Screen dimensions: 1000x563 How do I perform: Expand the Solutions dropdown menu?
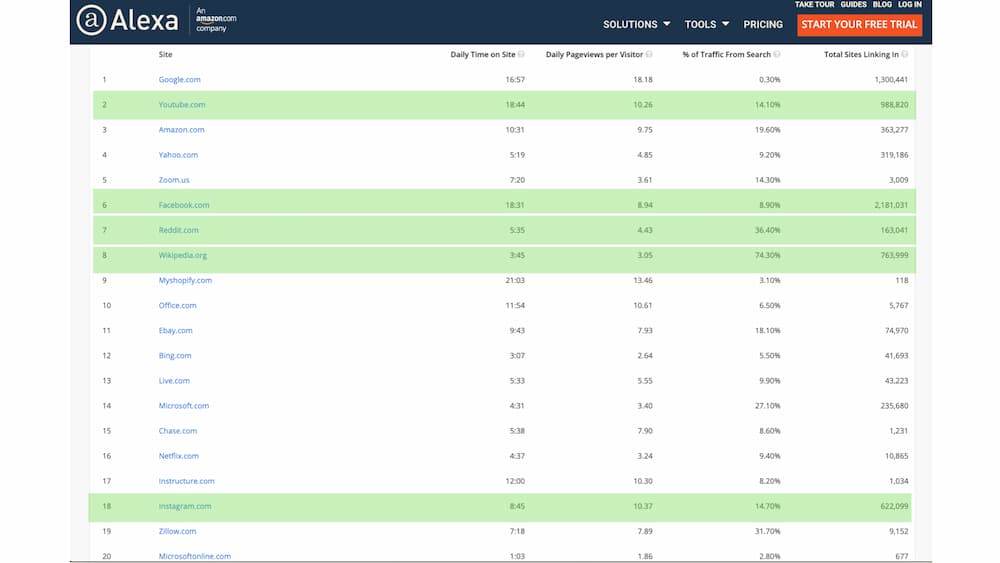[636, 24]
